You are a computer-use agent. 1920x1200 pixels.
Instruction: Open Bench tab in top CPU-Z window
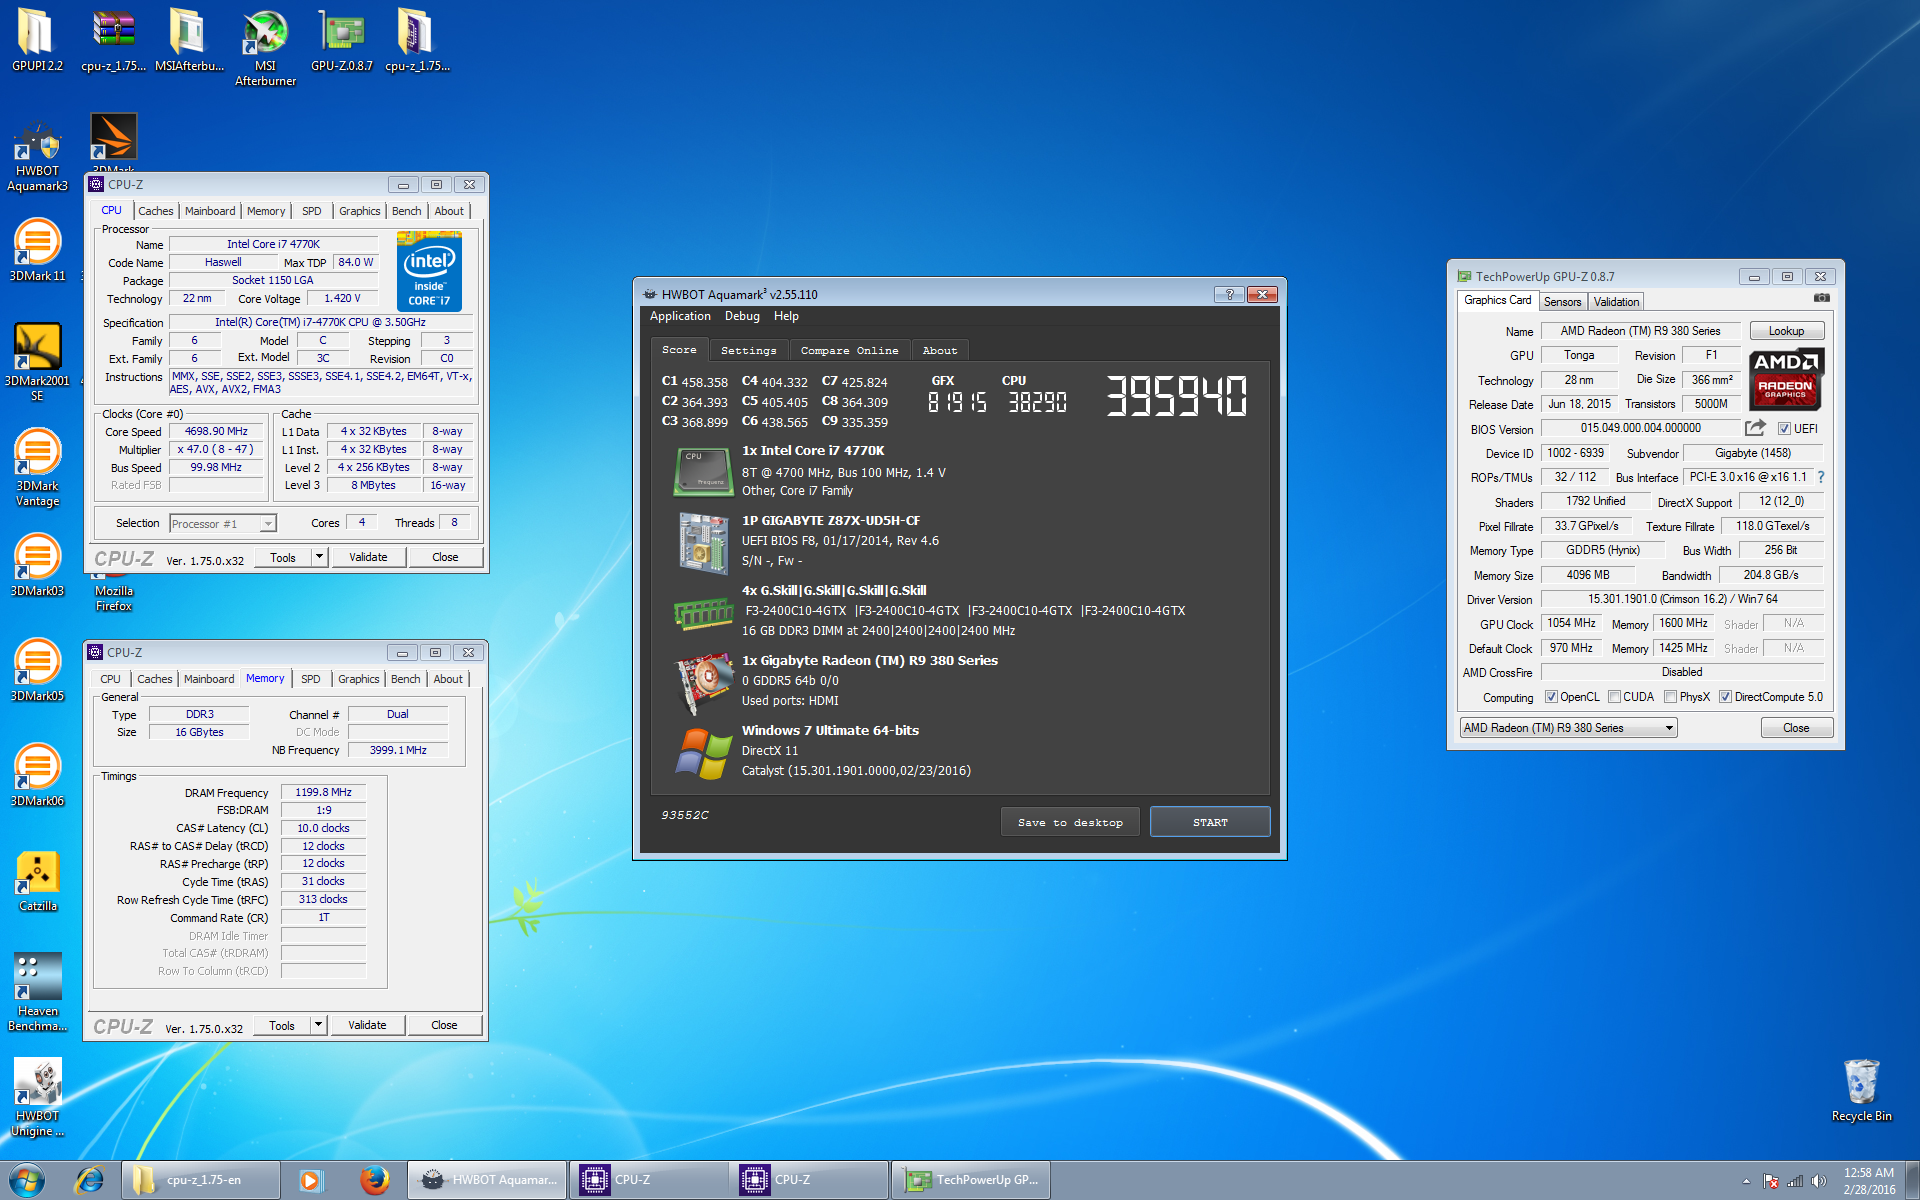pyautogui.click(x=406, y=211)
